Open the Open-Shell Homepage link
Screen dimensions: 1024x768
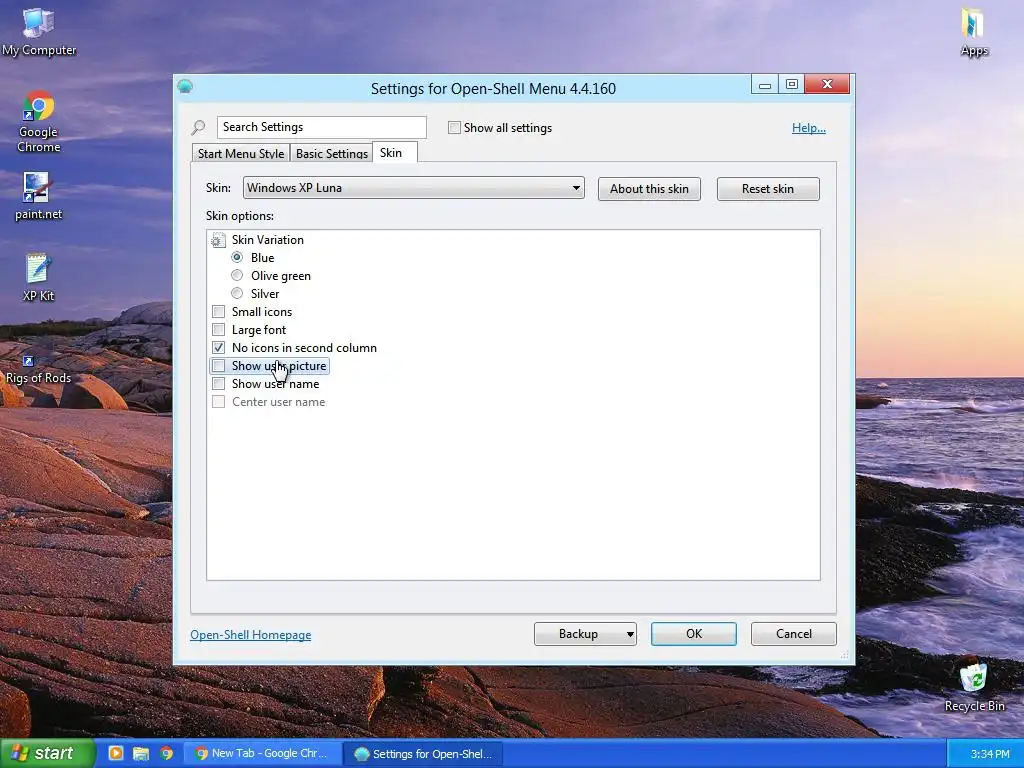click(251, 635)
